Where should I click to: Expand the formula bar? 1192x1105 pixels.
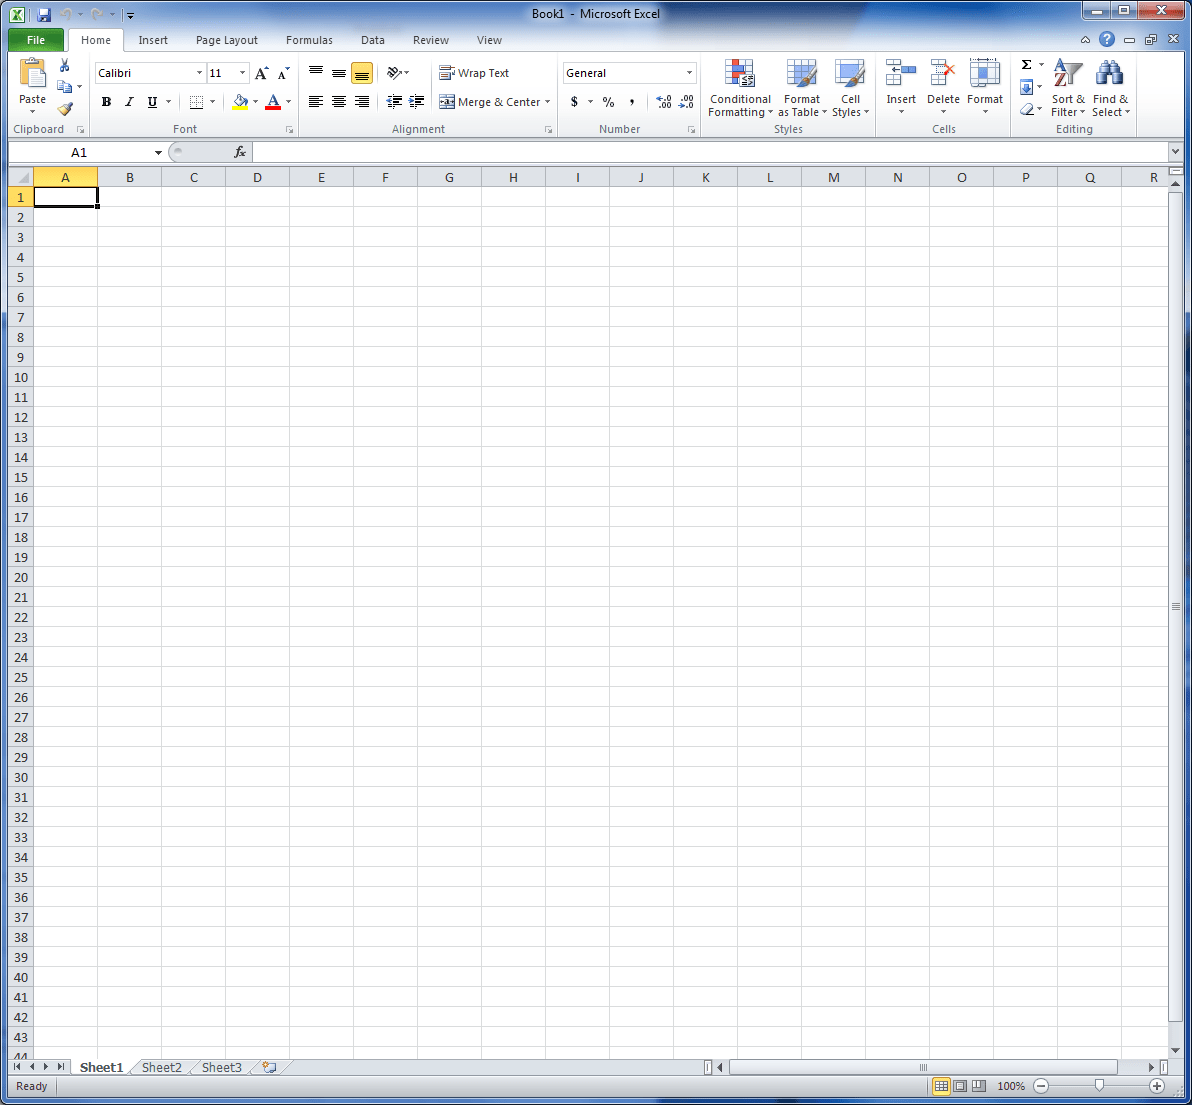coord(1176,152)
